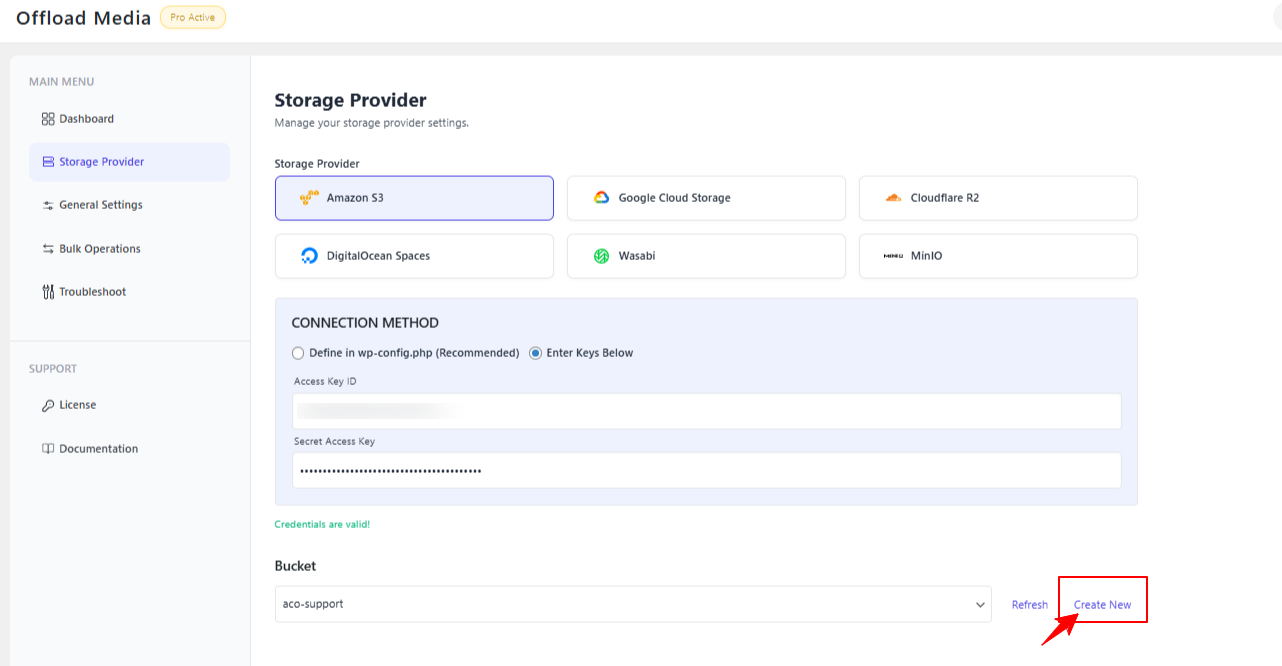Refresh the bucket list
Image resolution: width=1282 pixels, height=666 pixels.
coord(1029,605)
